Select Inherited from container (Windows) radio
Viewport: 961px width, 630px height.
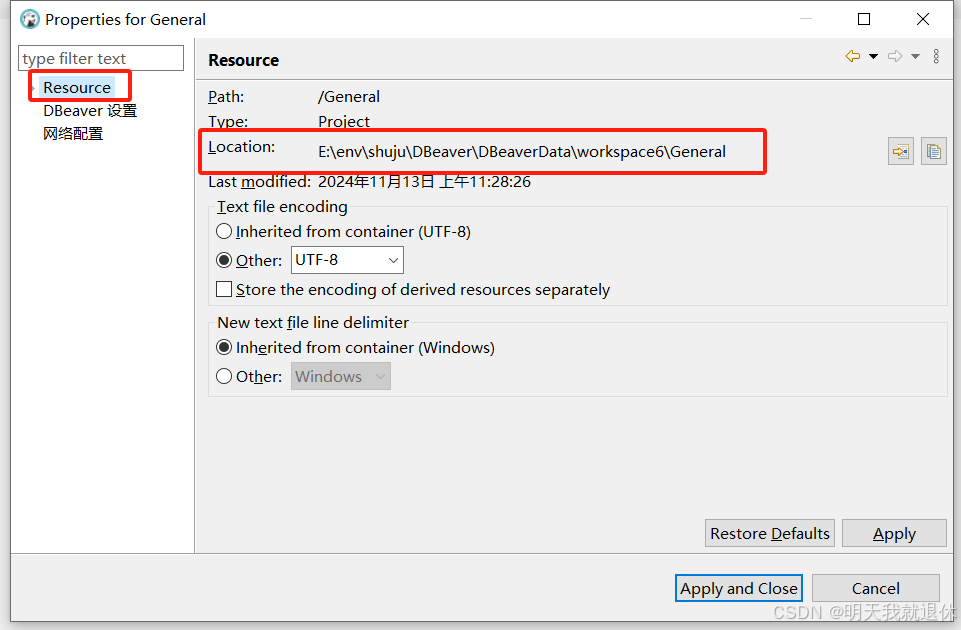224,347
